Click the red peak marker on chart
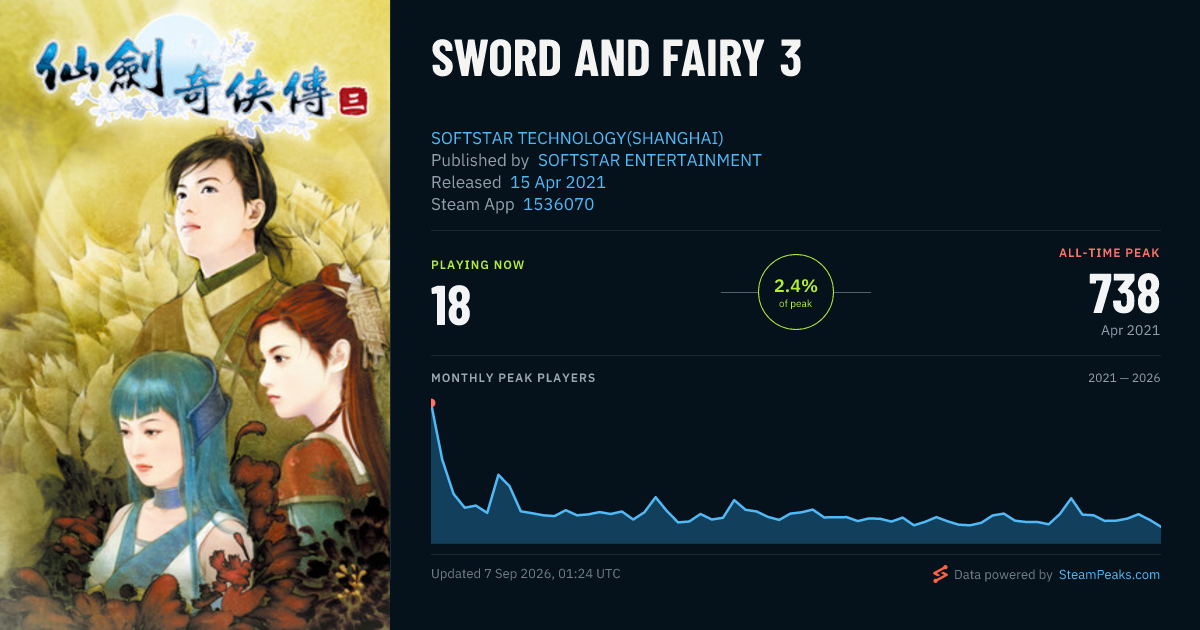Image resolution: width=1200 pixels, height=630 pixels. [x=432, y=403]
